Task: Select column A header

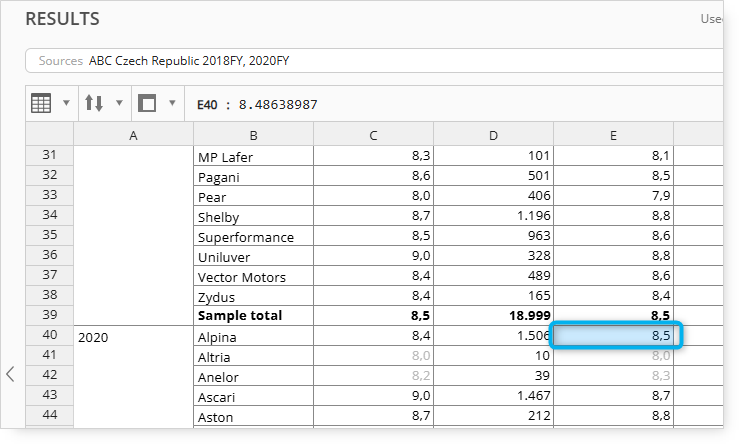Action: coord(133,136)
